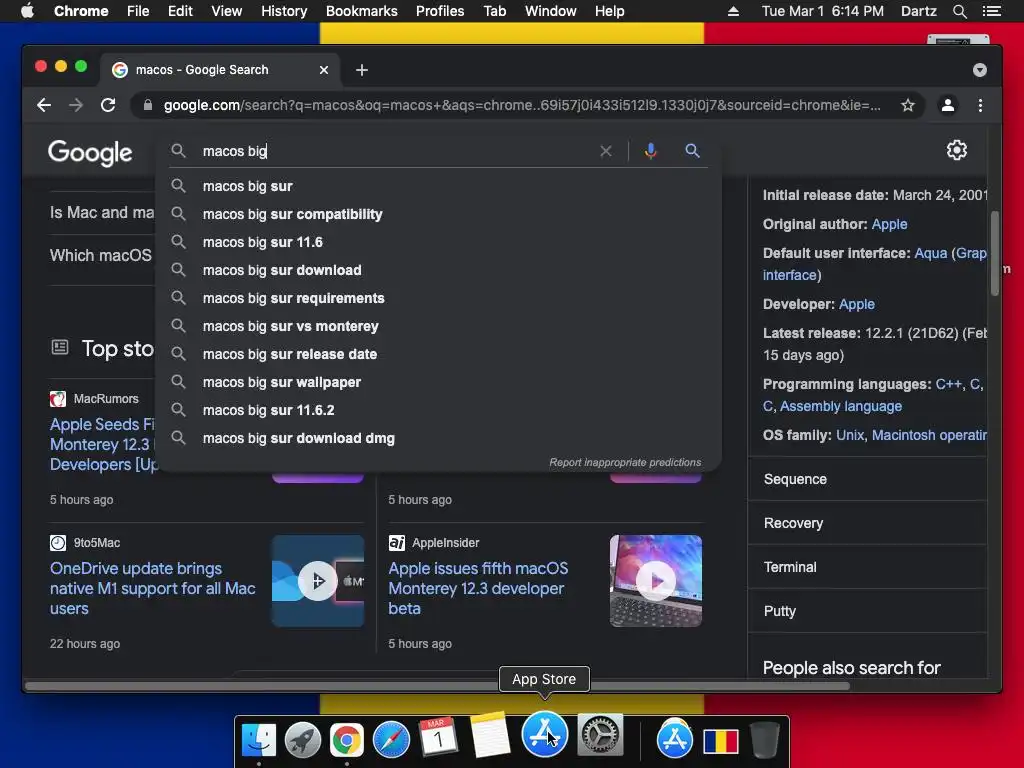Open the Apple menu
Image resolution: width=1024 pixels, height=768 pixels.
tap(27, 11)
